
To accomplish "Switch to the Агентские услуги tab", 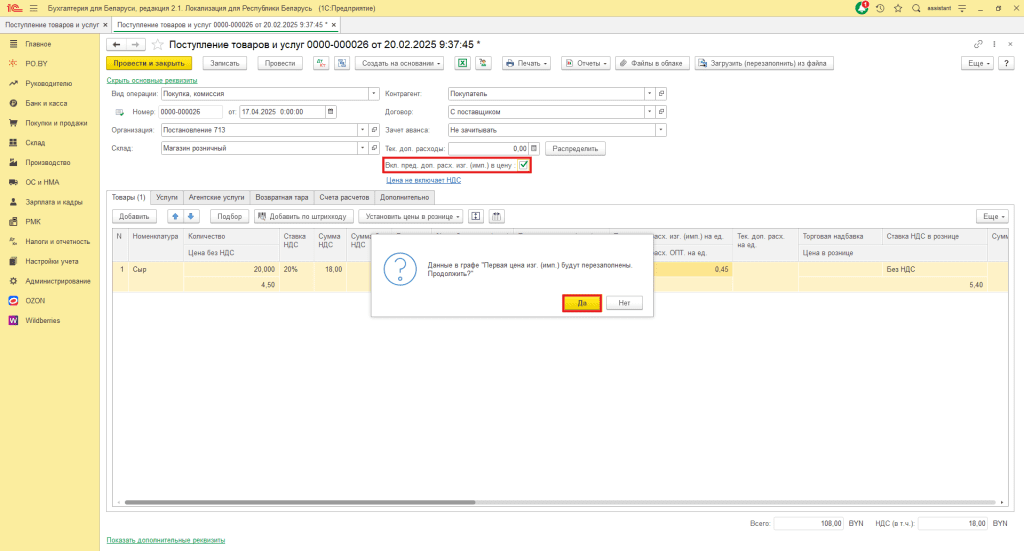I will click(216, 197).
